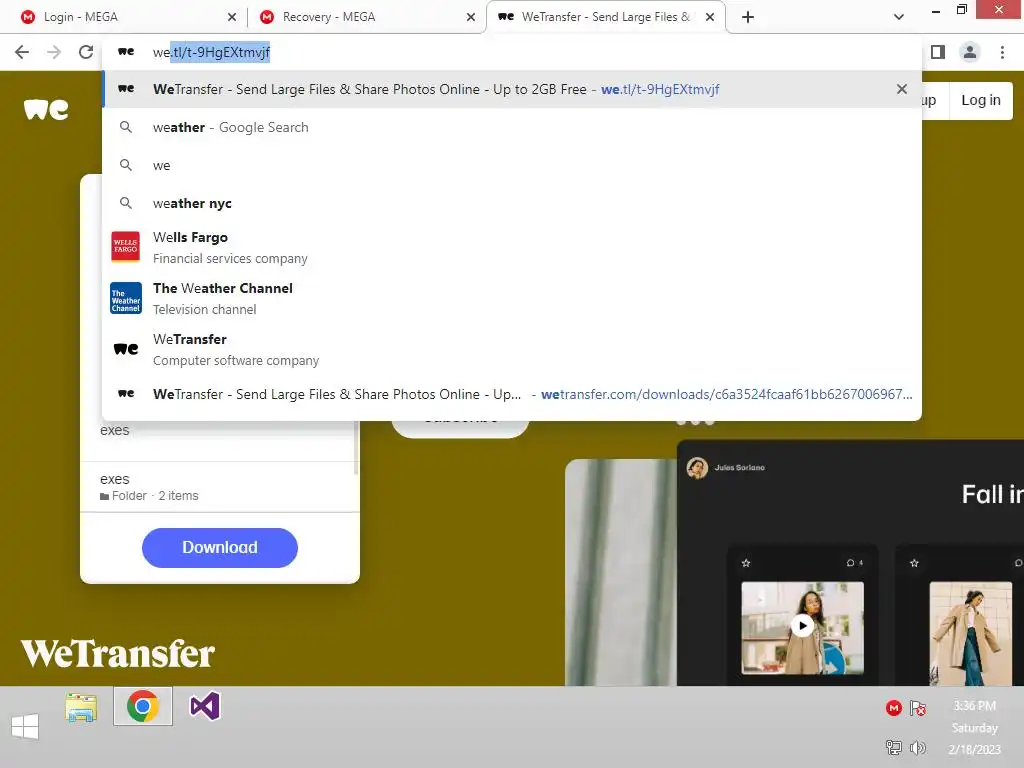
Task: Select the WeTransfer browser tab
Action: pos(605,17)
